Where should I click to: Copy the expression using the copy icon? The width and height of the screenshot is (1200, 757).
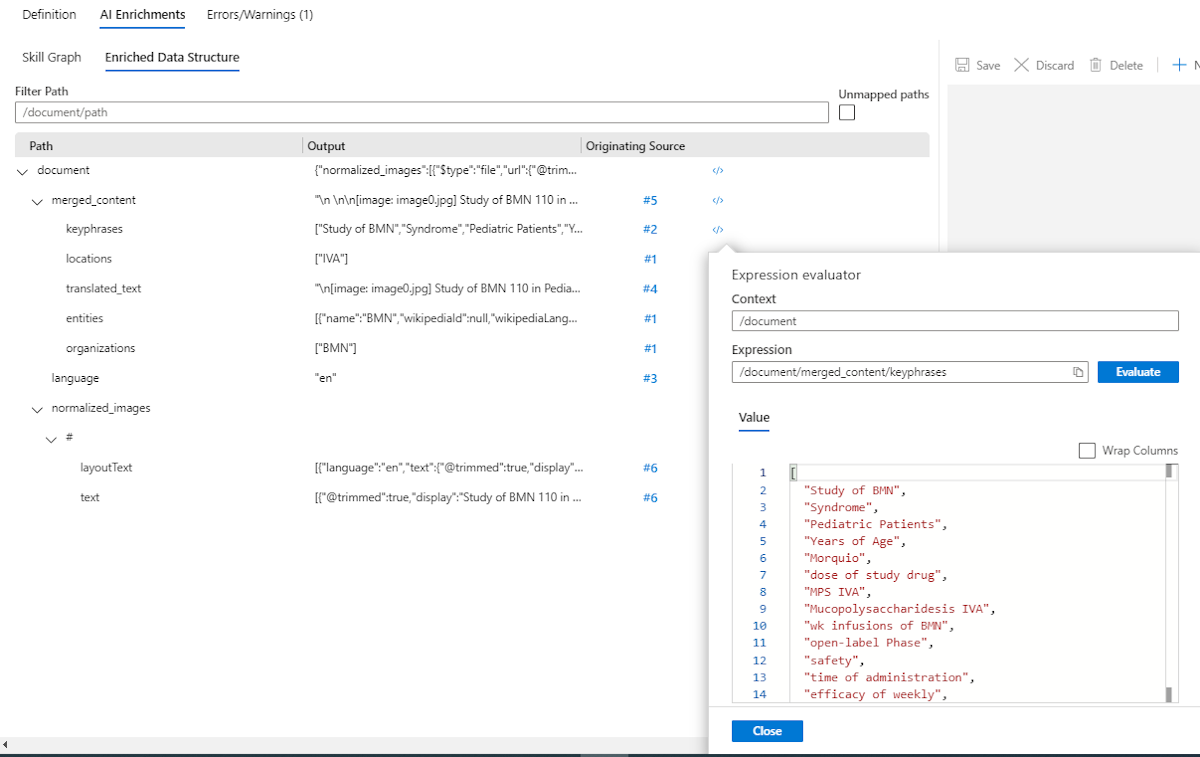tap(1078, 372)
